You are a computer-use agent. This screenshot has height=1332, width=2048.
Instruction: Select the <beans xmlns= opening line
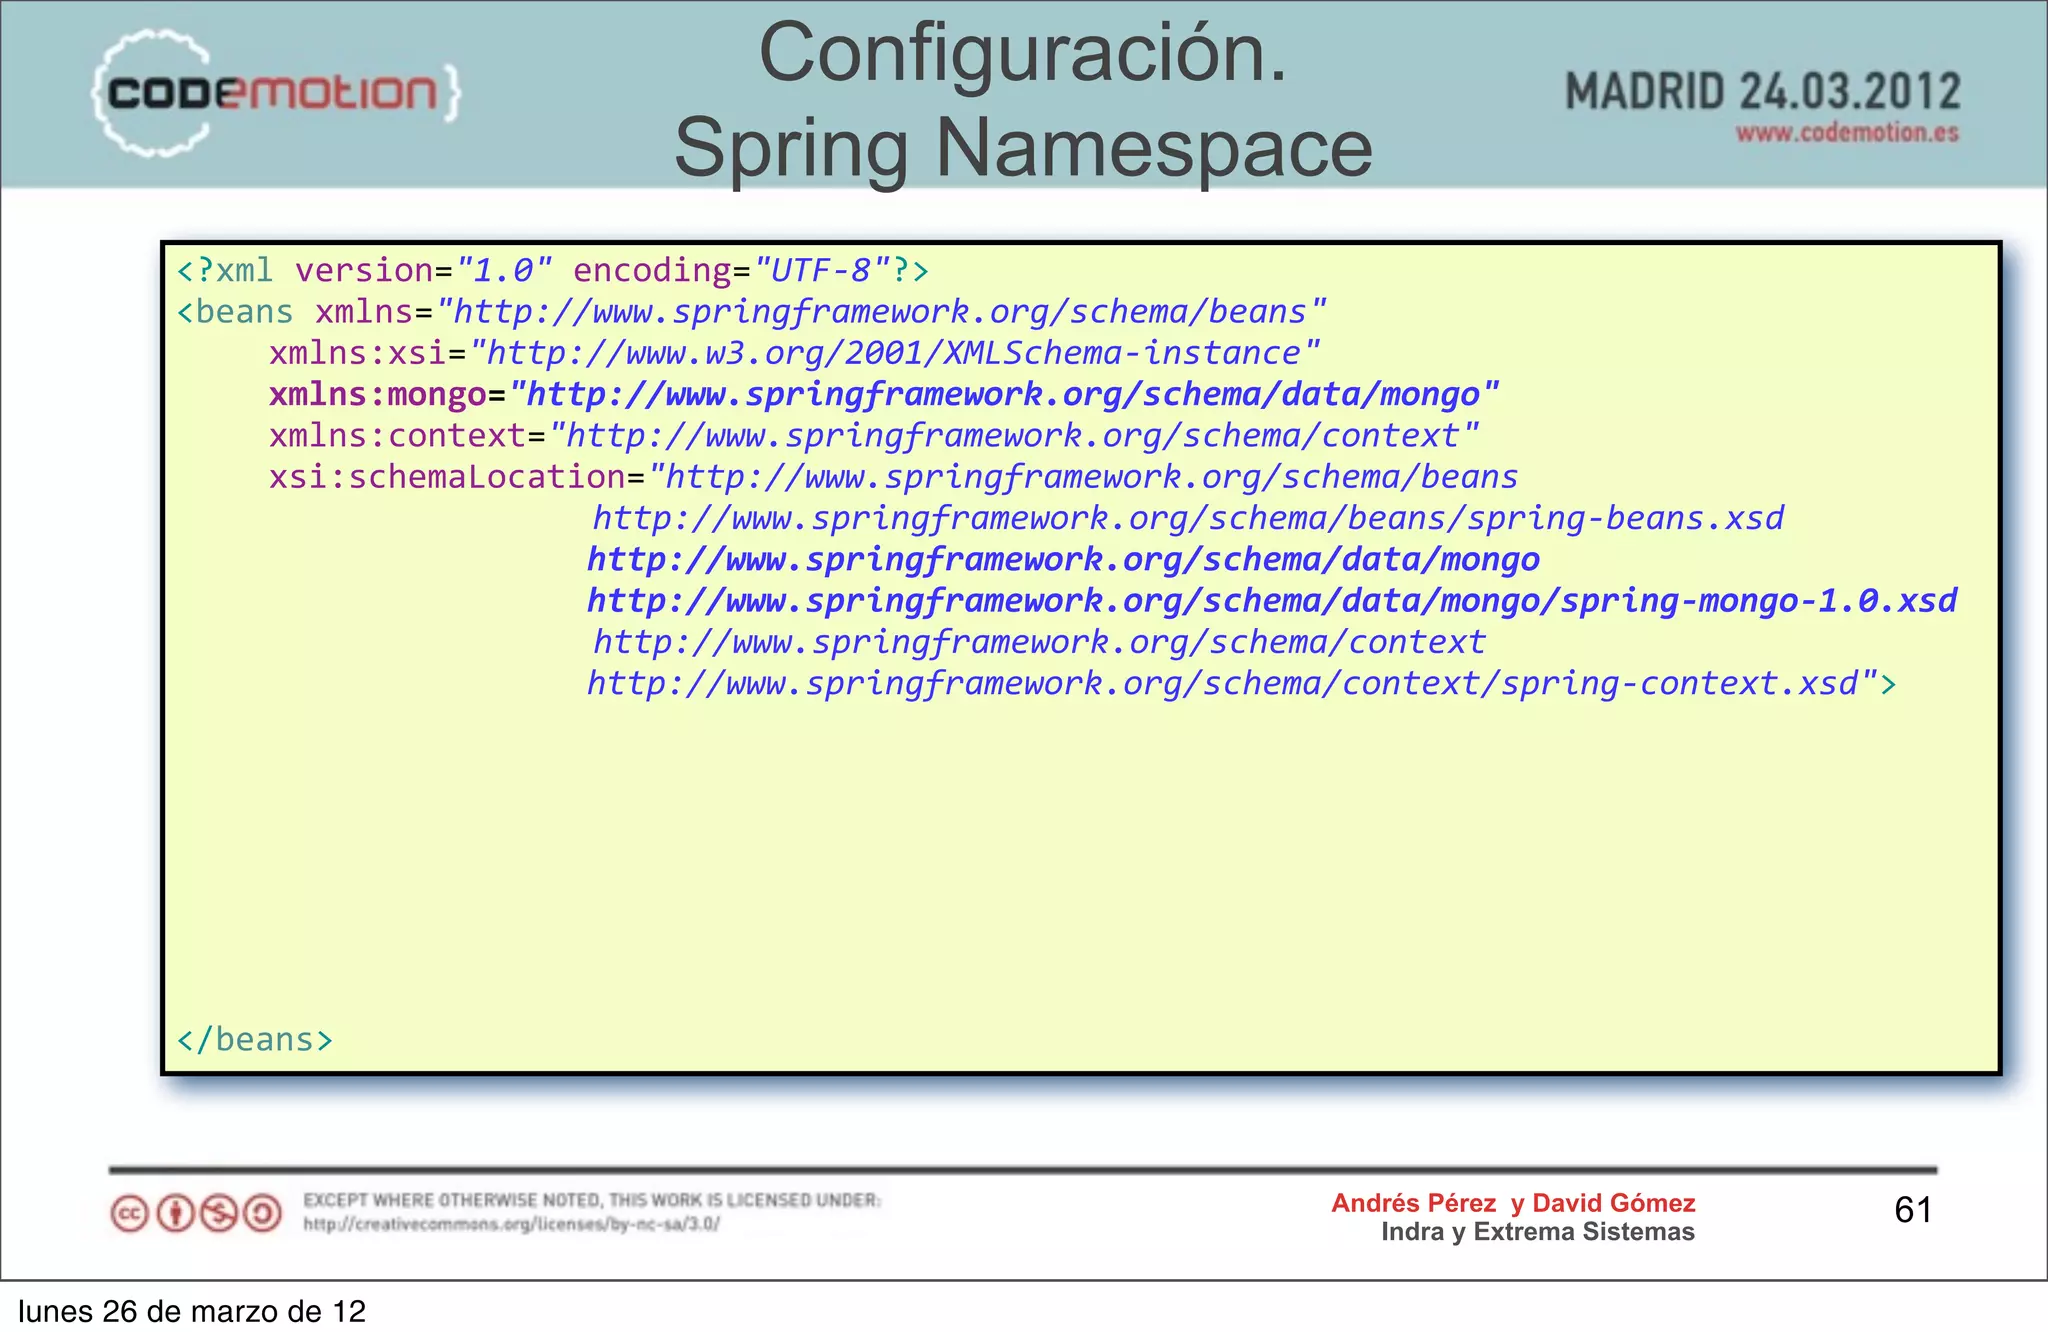(x=752, y=312)
